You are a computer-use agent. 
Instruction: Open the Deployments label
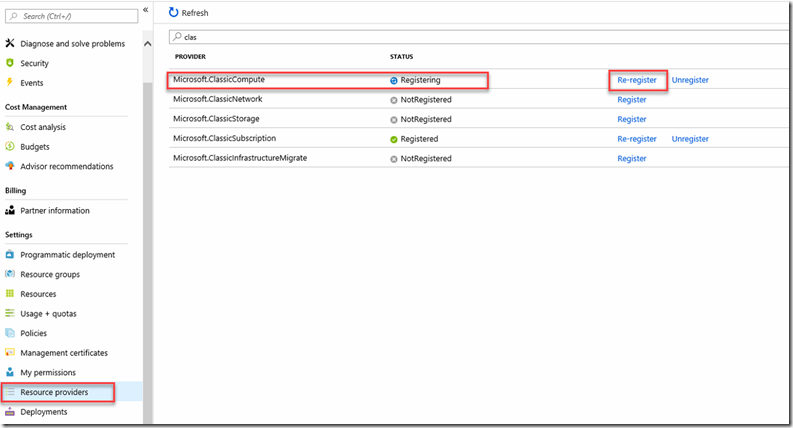coord(43,412)
